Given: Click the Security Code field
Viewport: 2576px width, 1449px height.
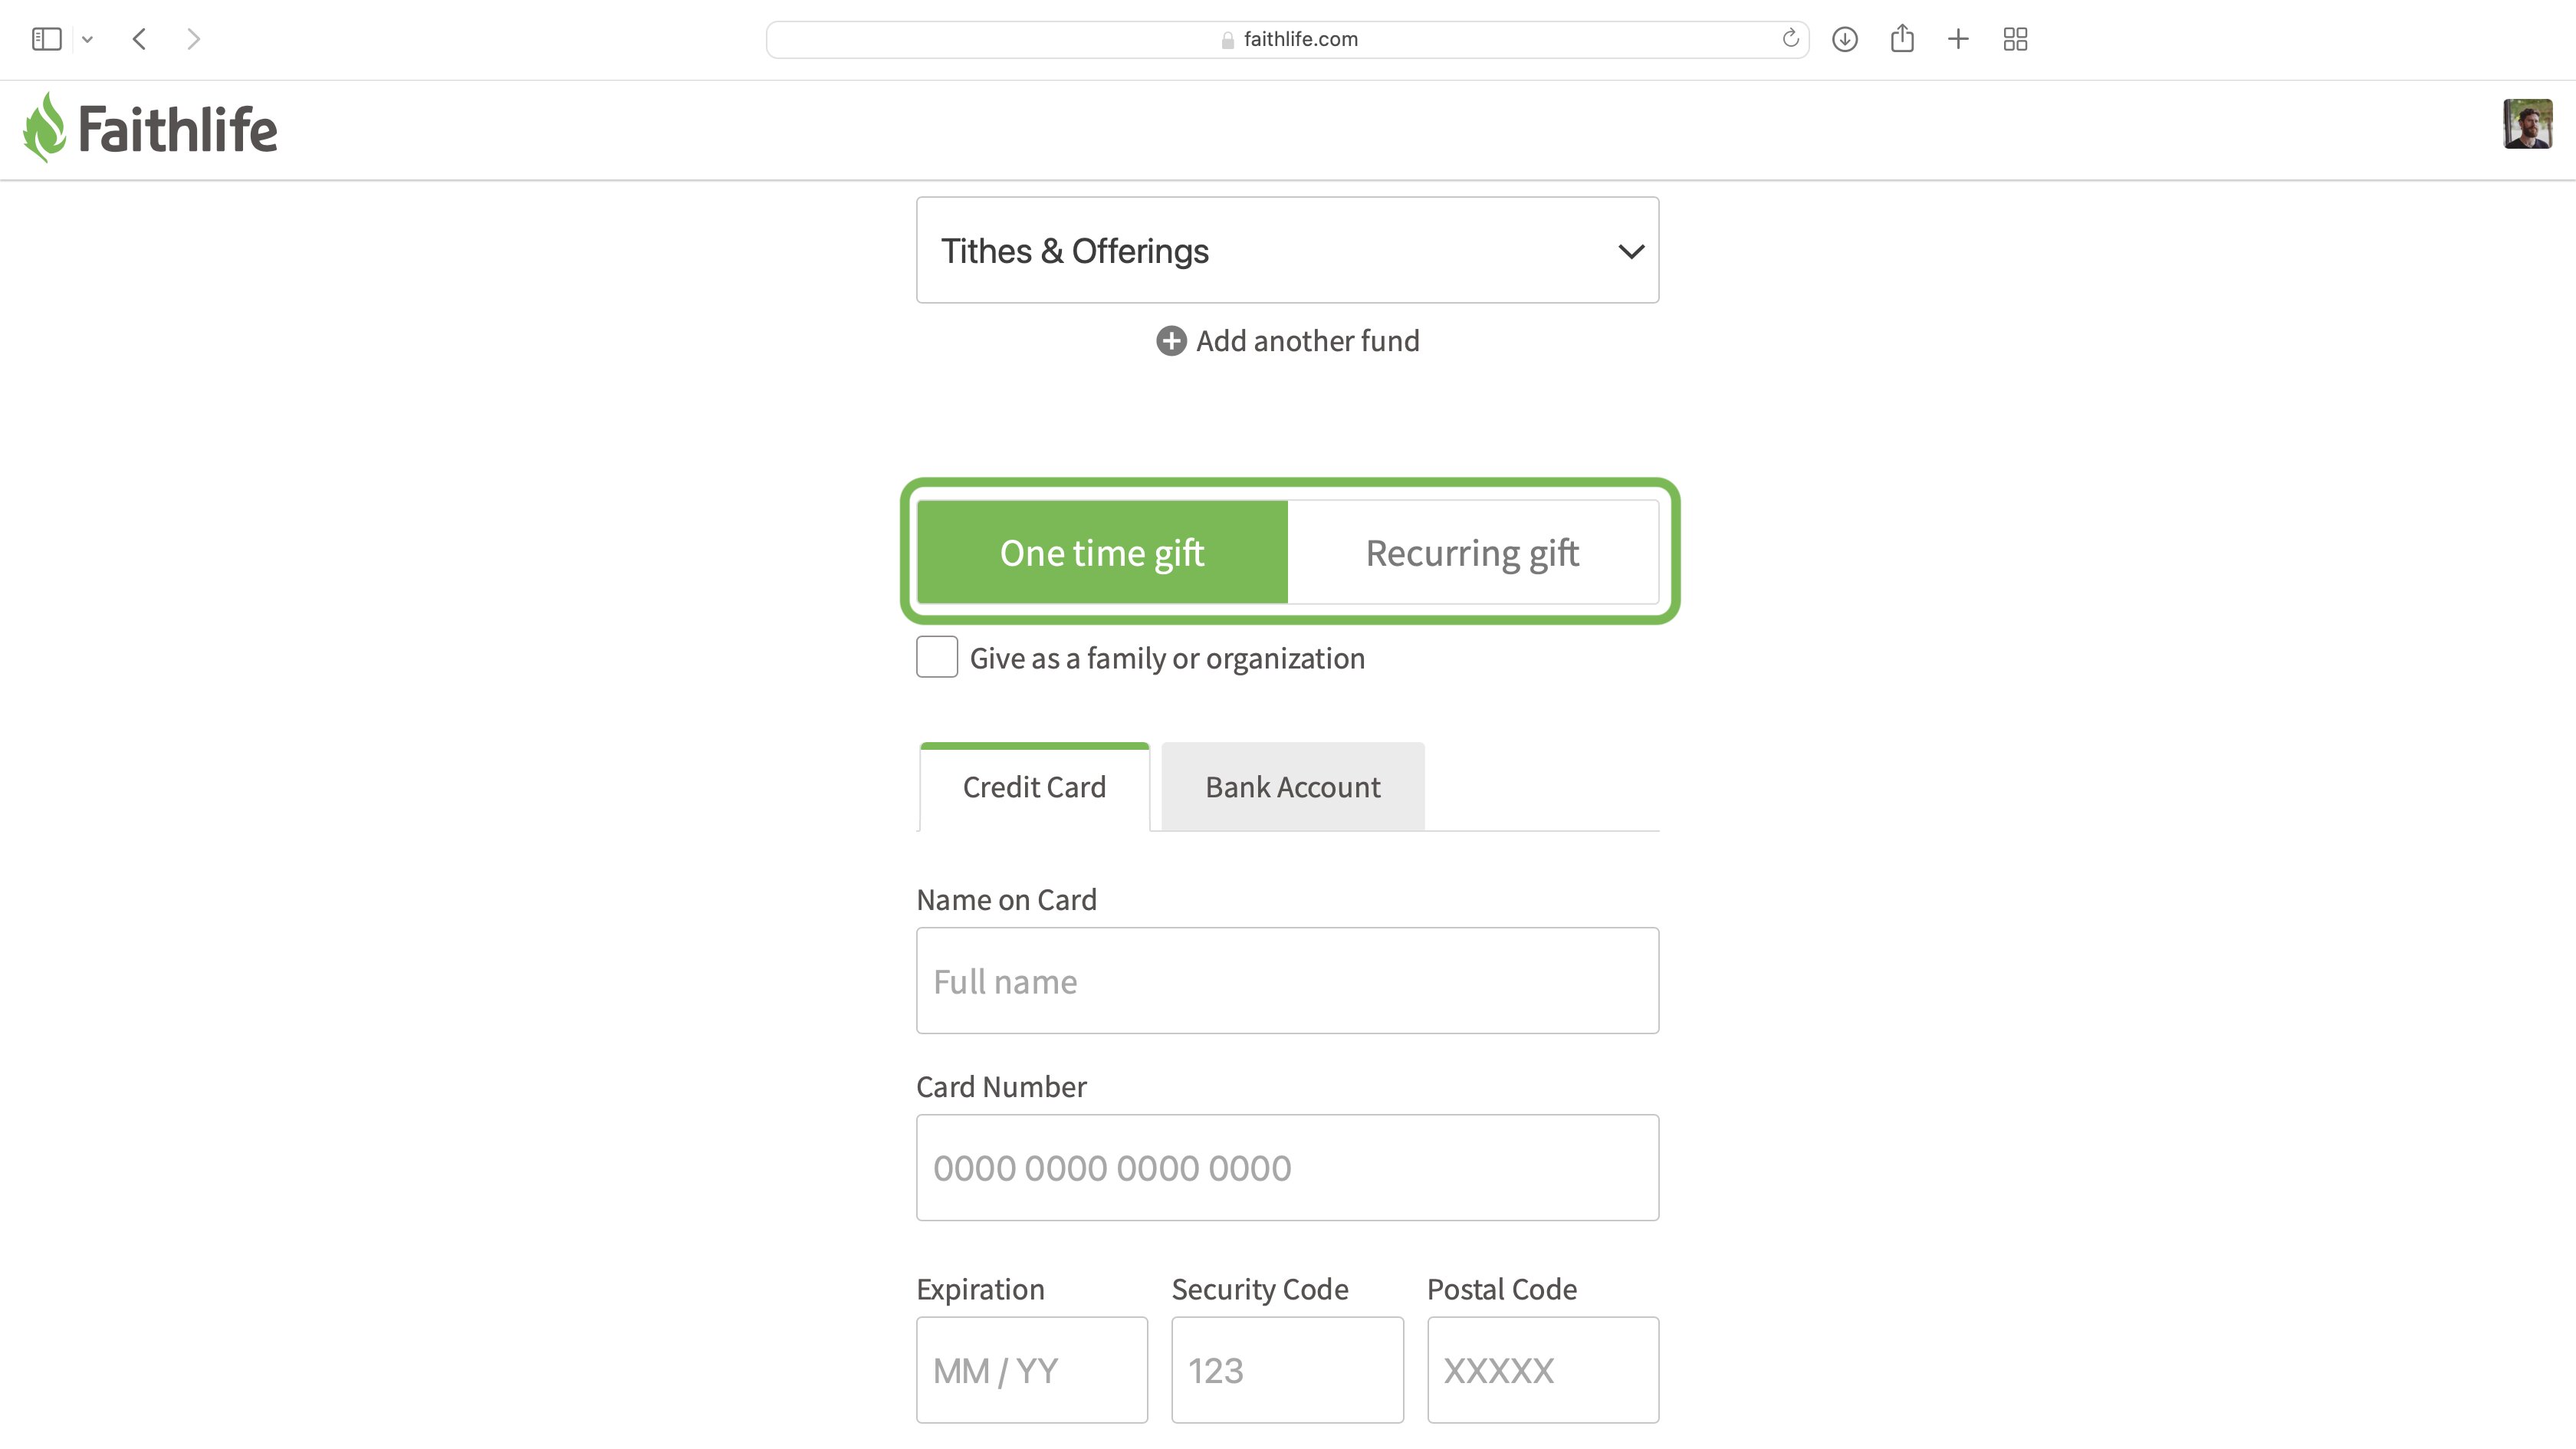Looking at the screenshot, I should [1287, 1370].
